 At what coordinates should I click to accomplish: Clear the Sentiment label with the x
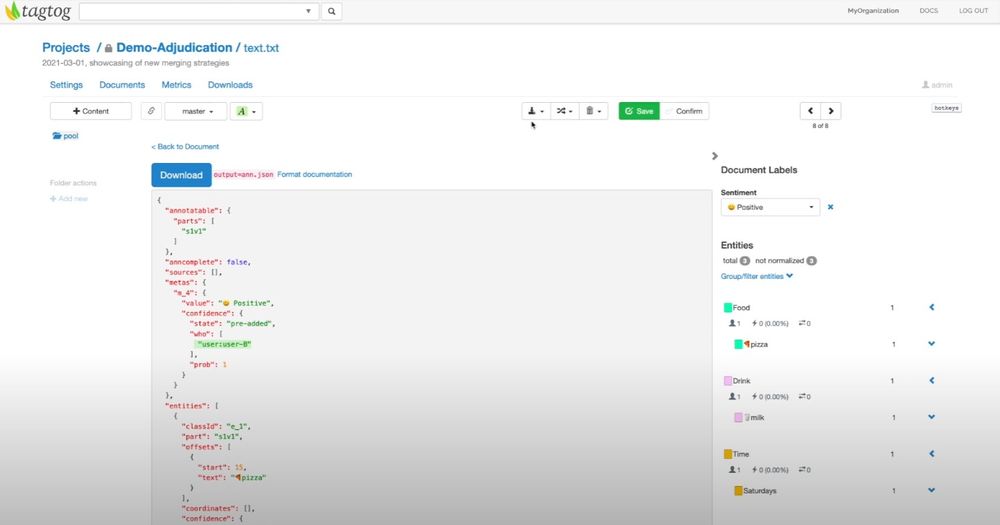coord(830,207)
